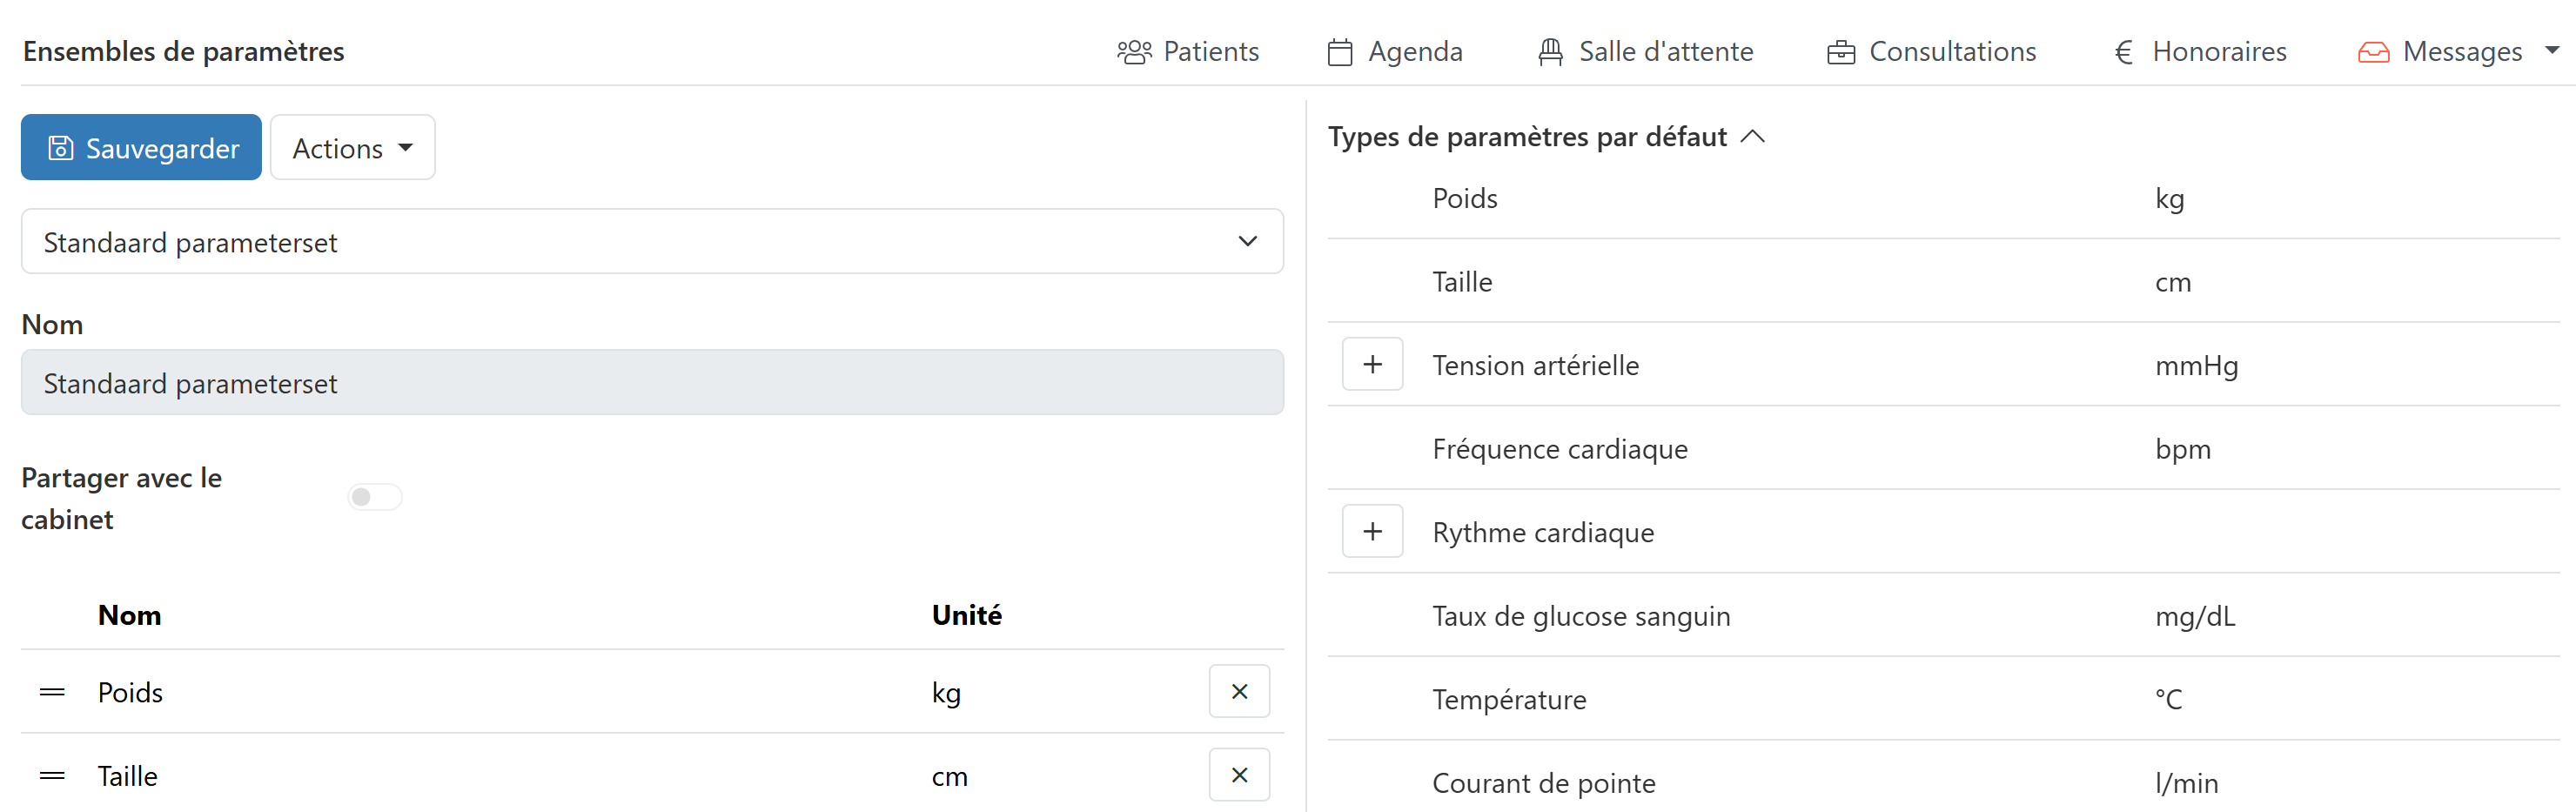
Task: Click the Sauvegarder button
Action: [x=142, y=148]
